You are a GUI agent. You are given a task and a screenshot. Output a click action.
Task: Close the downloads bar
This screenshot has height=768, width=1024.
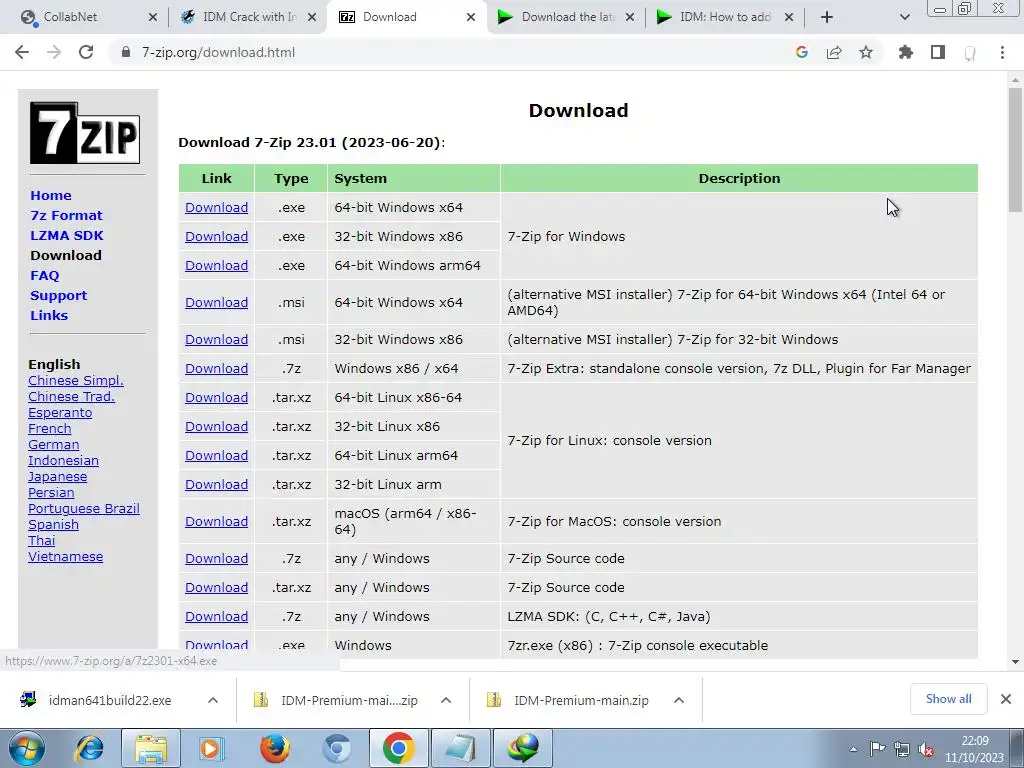[1006, 699]
